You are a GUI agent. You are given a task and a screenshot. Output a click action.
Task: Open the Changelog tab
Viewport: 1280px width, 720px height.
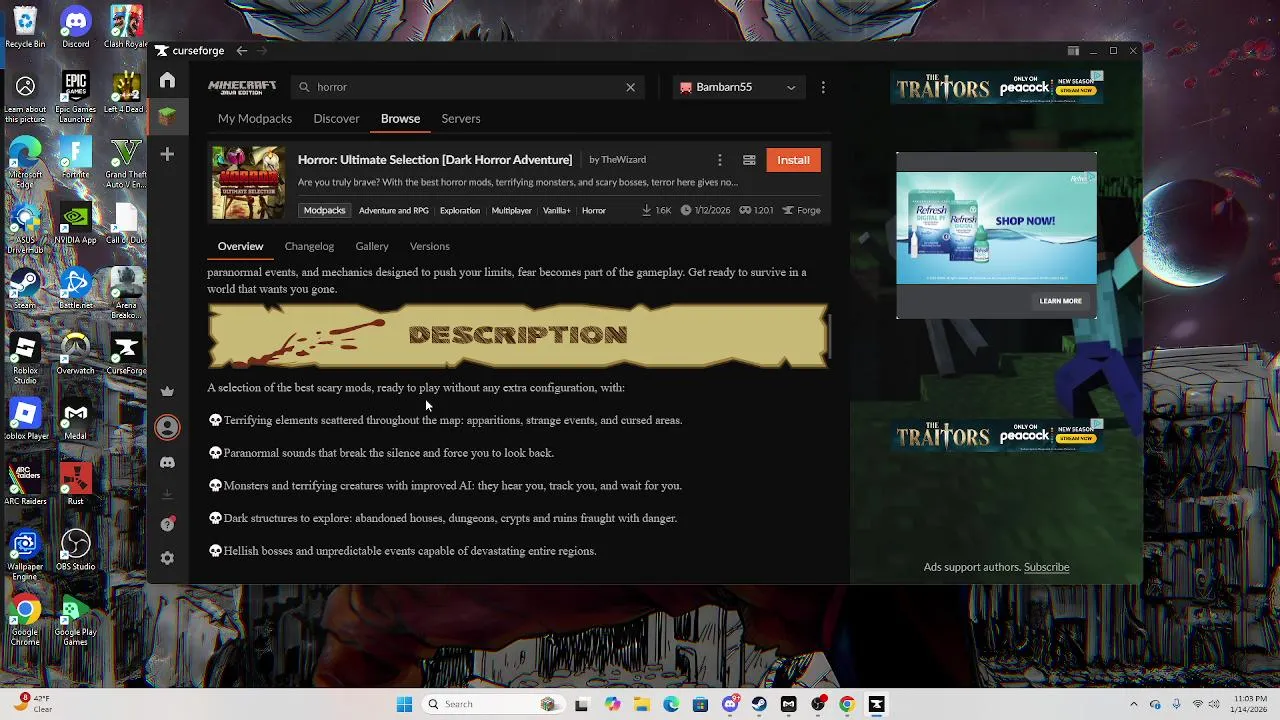pos(309,246)
